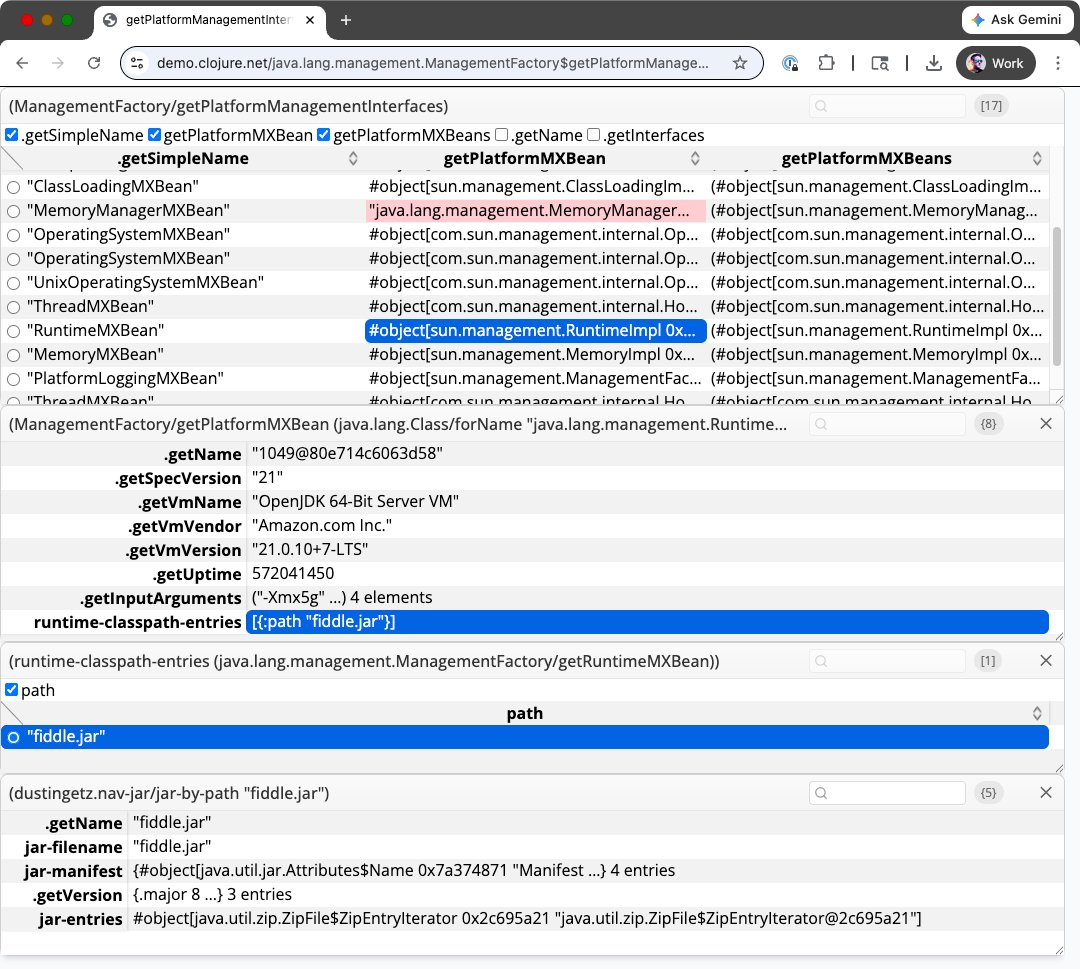
Task: Open Chrome three-dot menu
Action: 1058,63
